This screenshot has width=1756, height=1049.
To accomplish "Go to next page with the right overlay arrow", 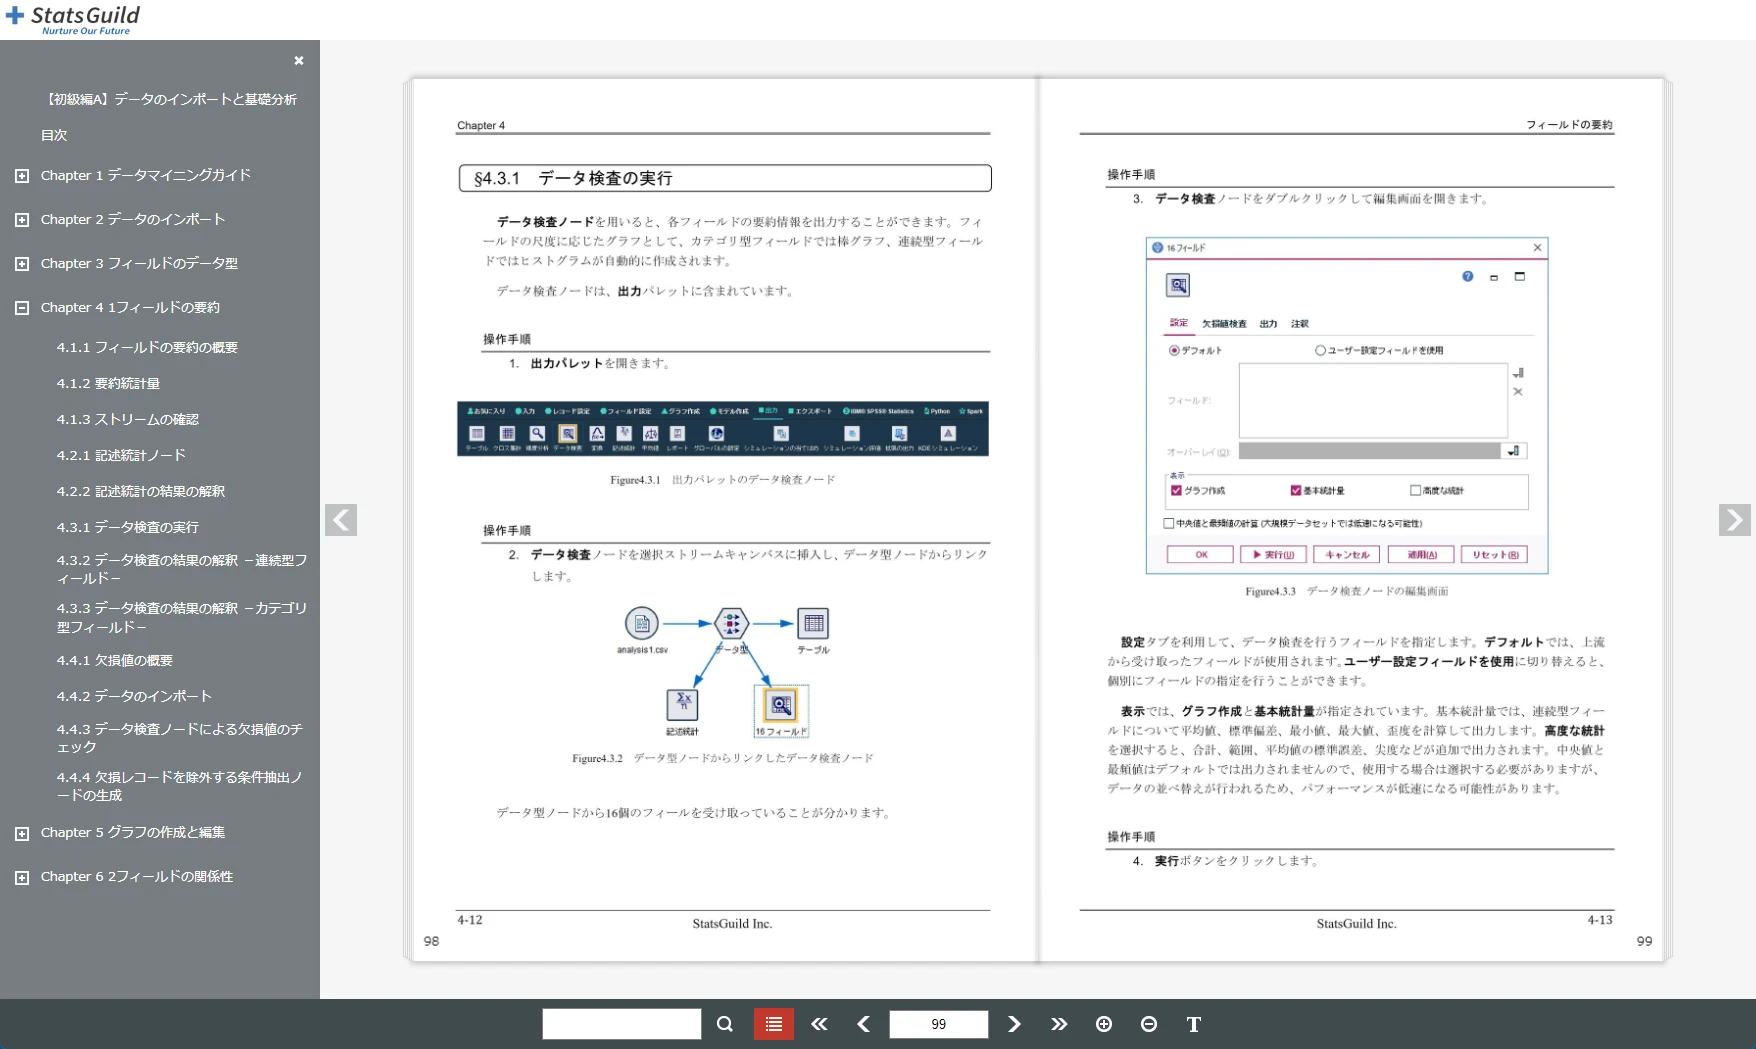I will tap(1735, 520).
